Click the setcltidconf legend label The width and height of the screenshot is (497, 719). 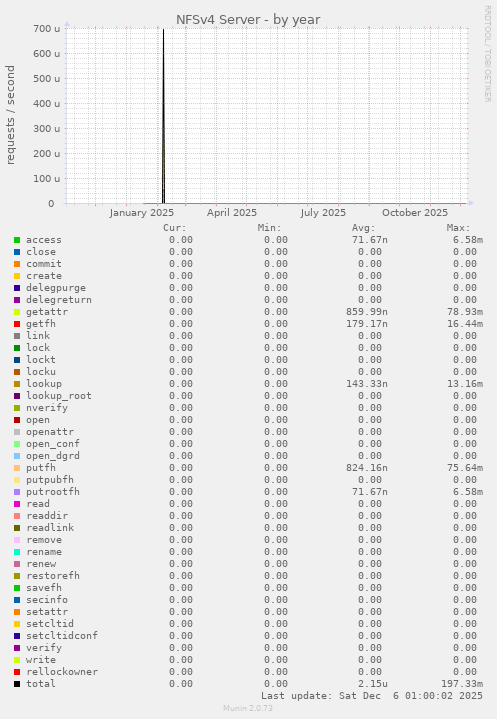pyautogui.click(x=62, y=636)
